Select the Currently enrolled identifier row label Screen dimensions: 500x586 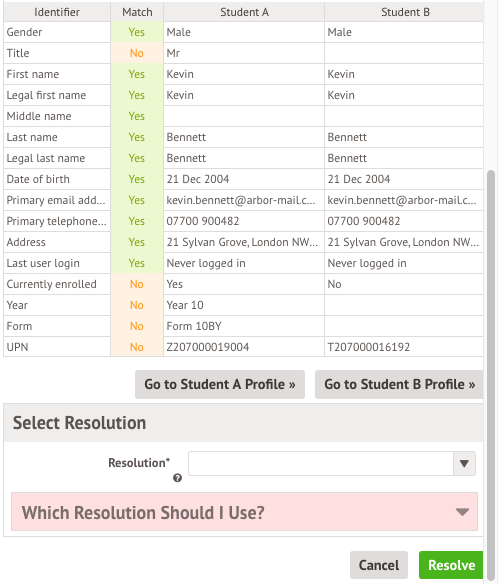pyautogui.click(x=57, y=284)
